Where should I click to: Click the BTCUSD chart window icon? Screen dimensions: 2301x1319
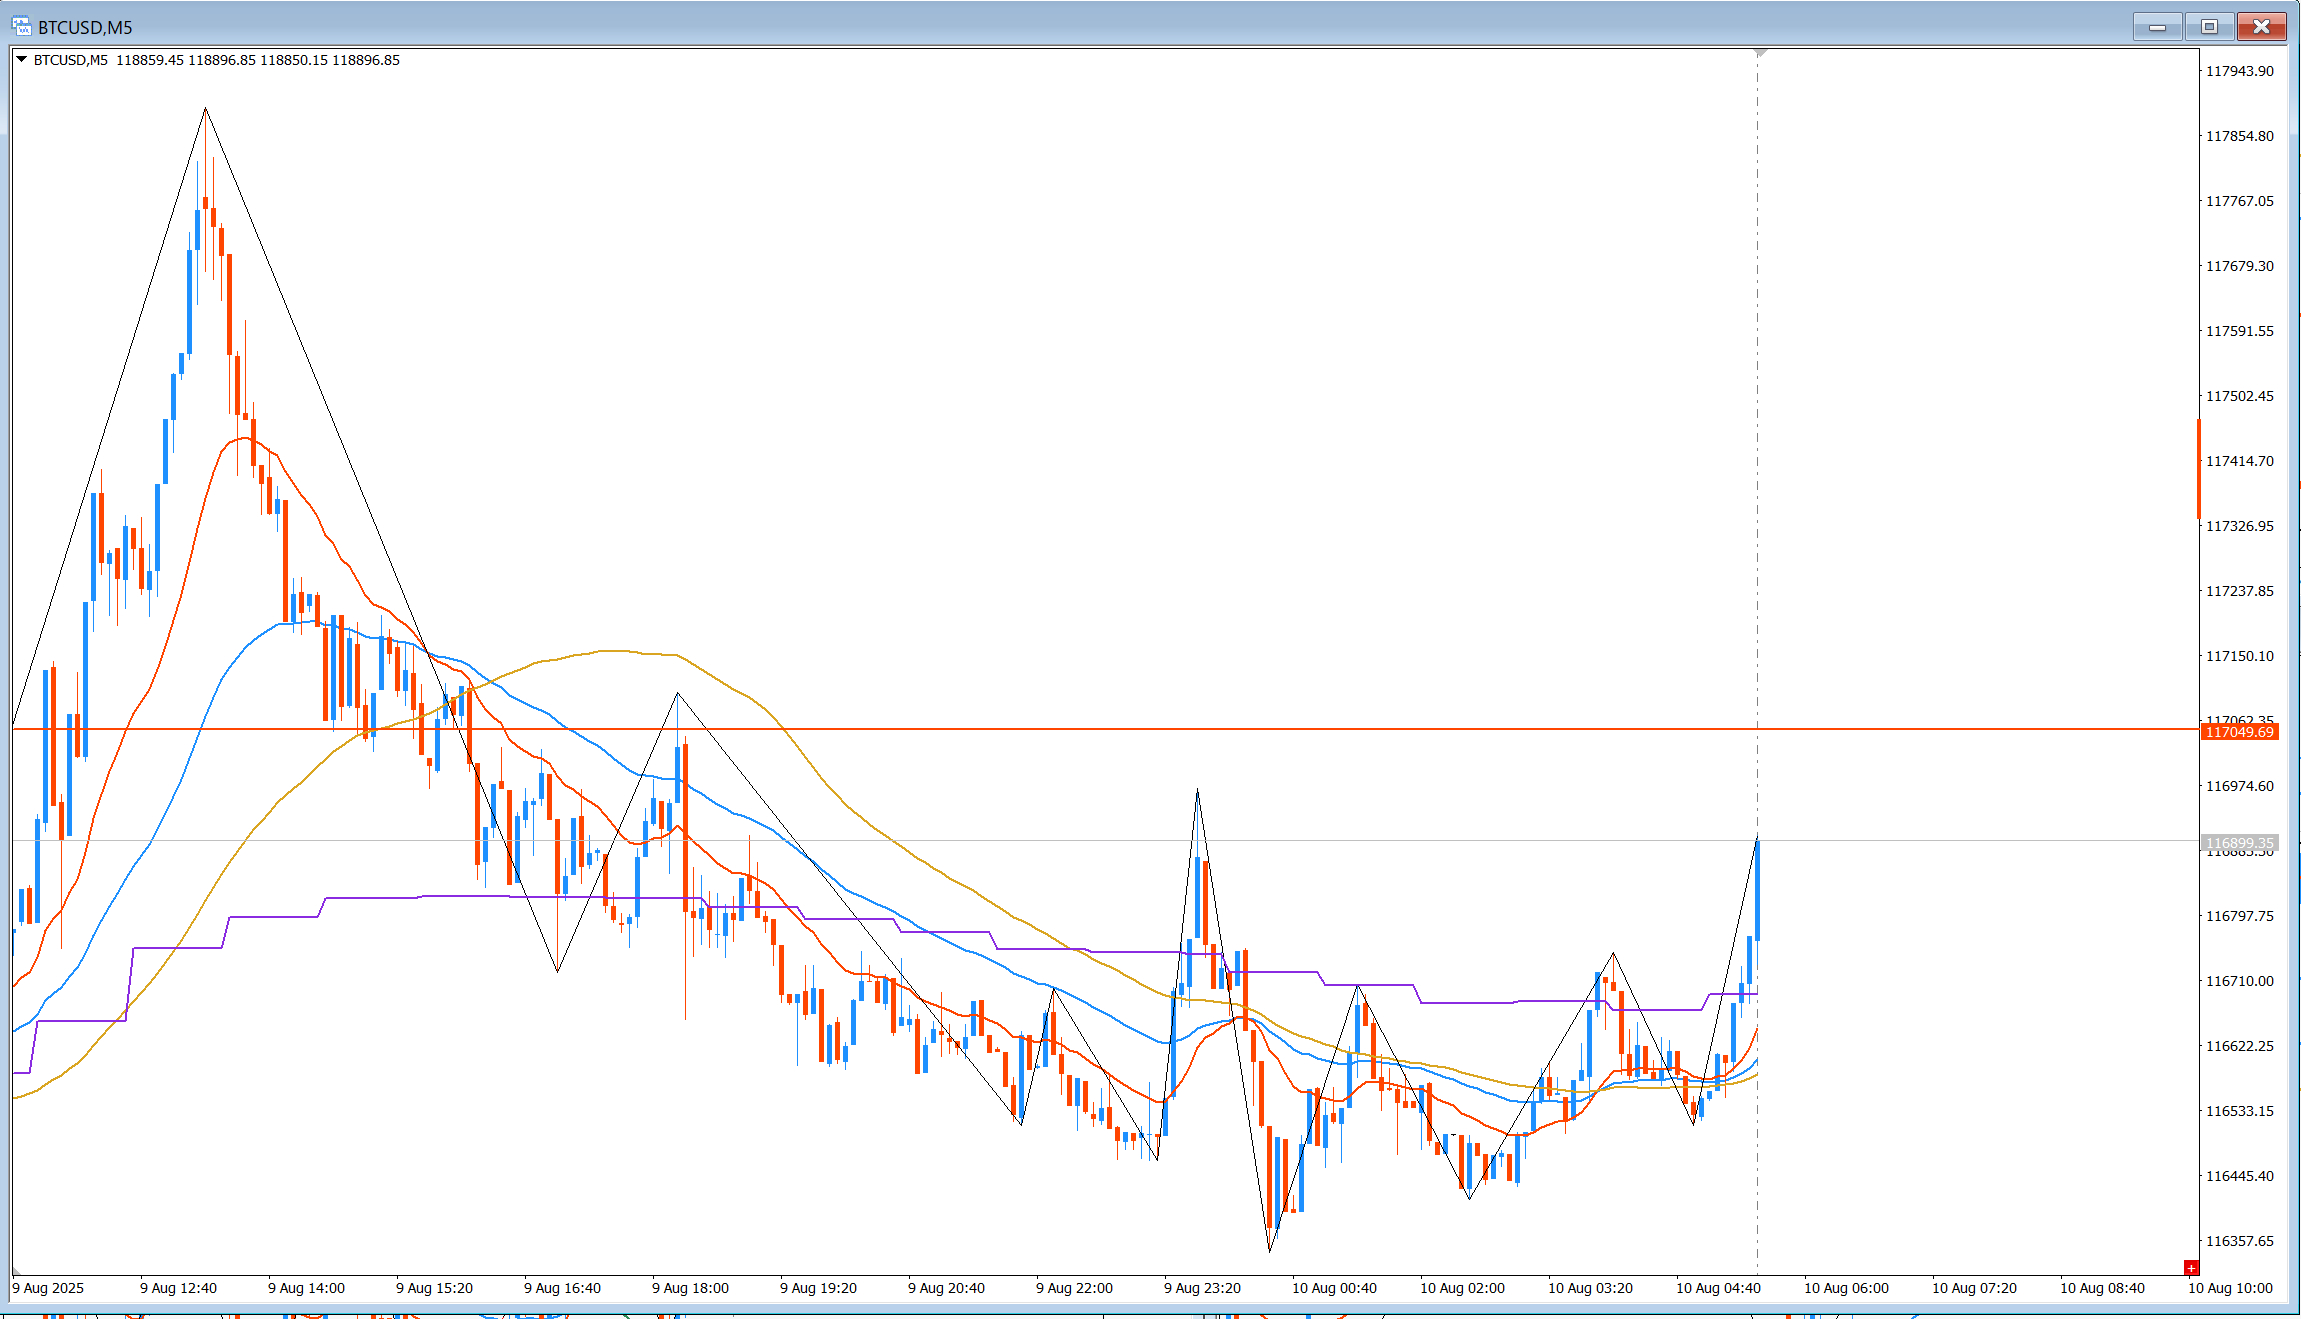click(21, 26)
